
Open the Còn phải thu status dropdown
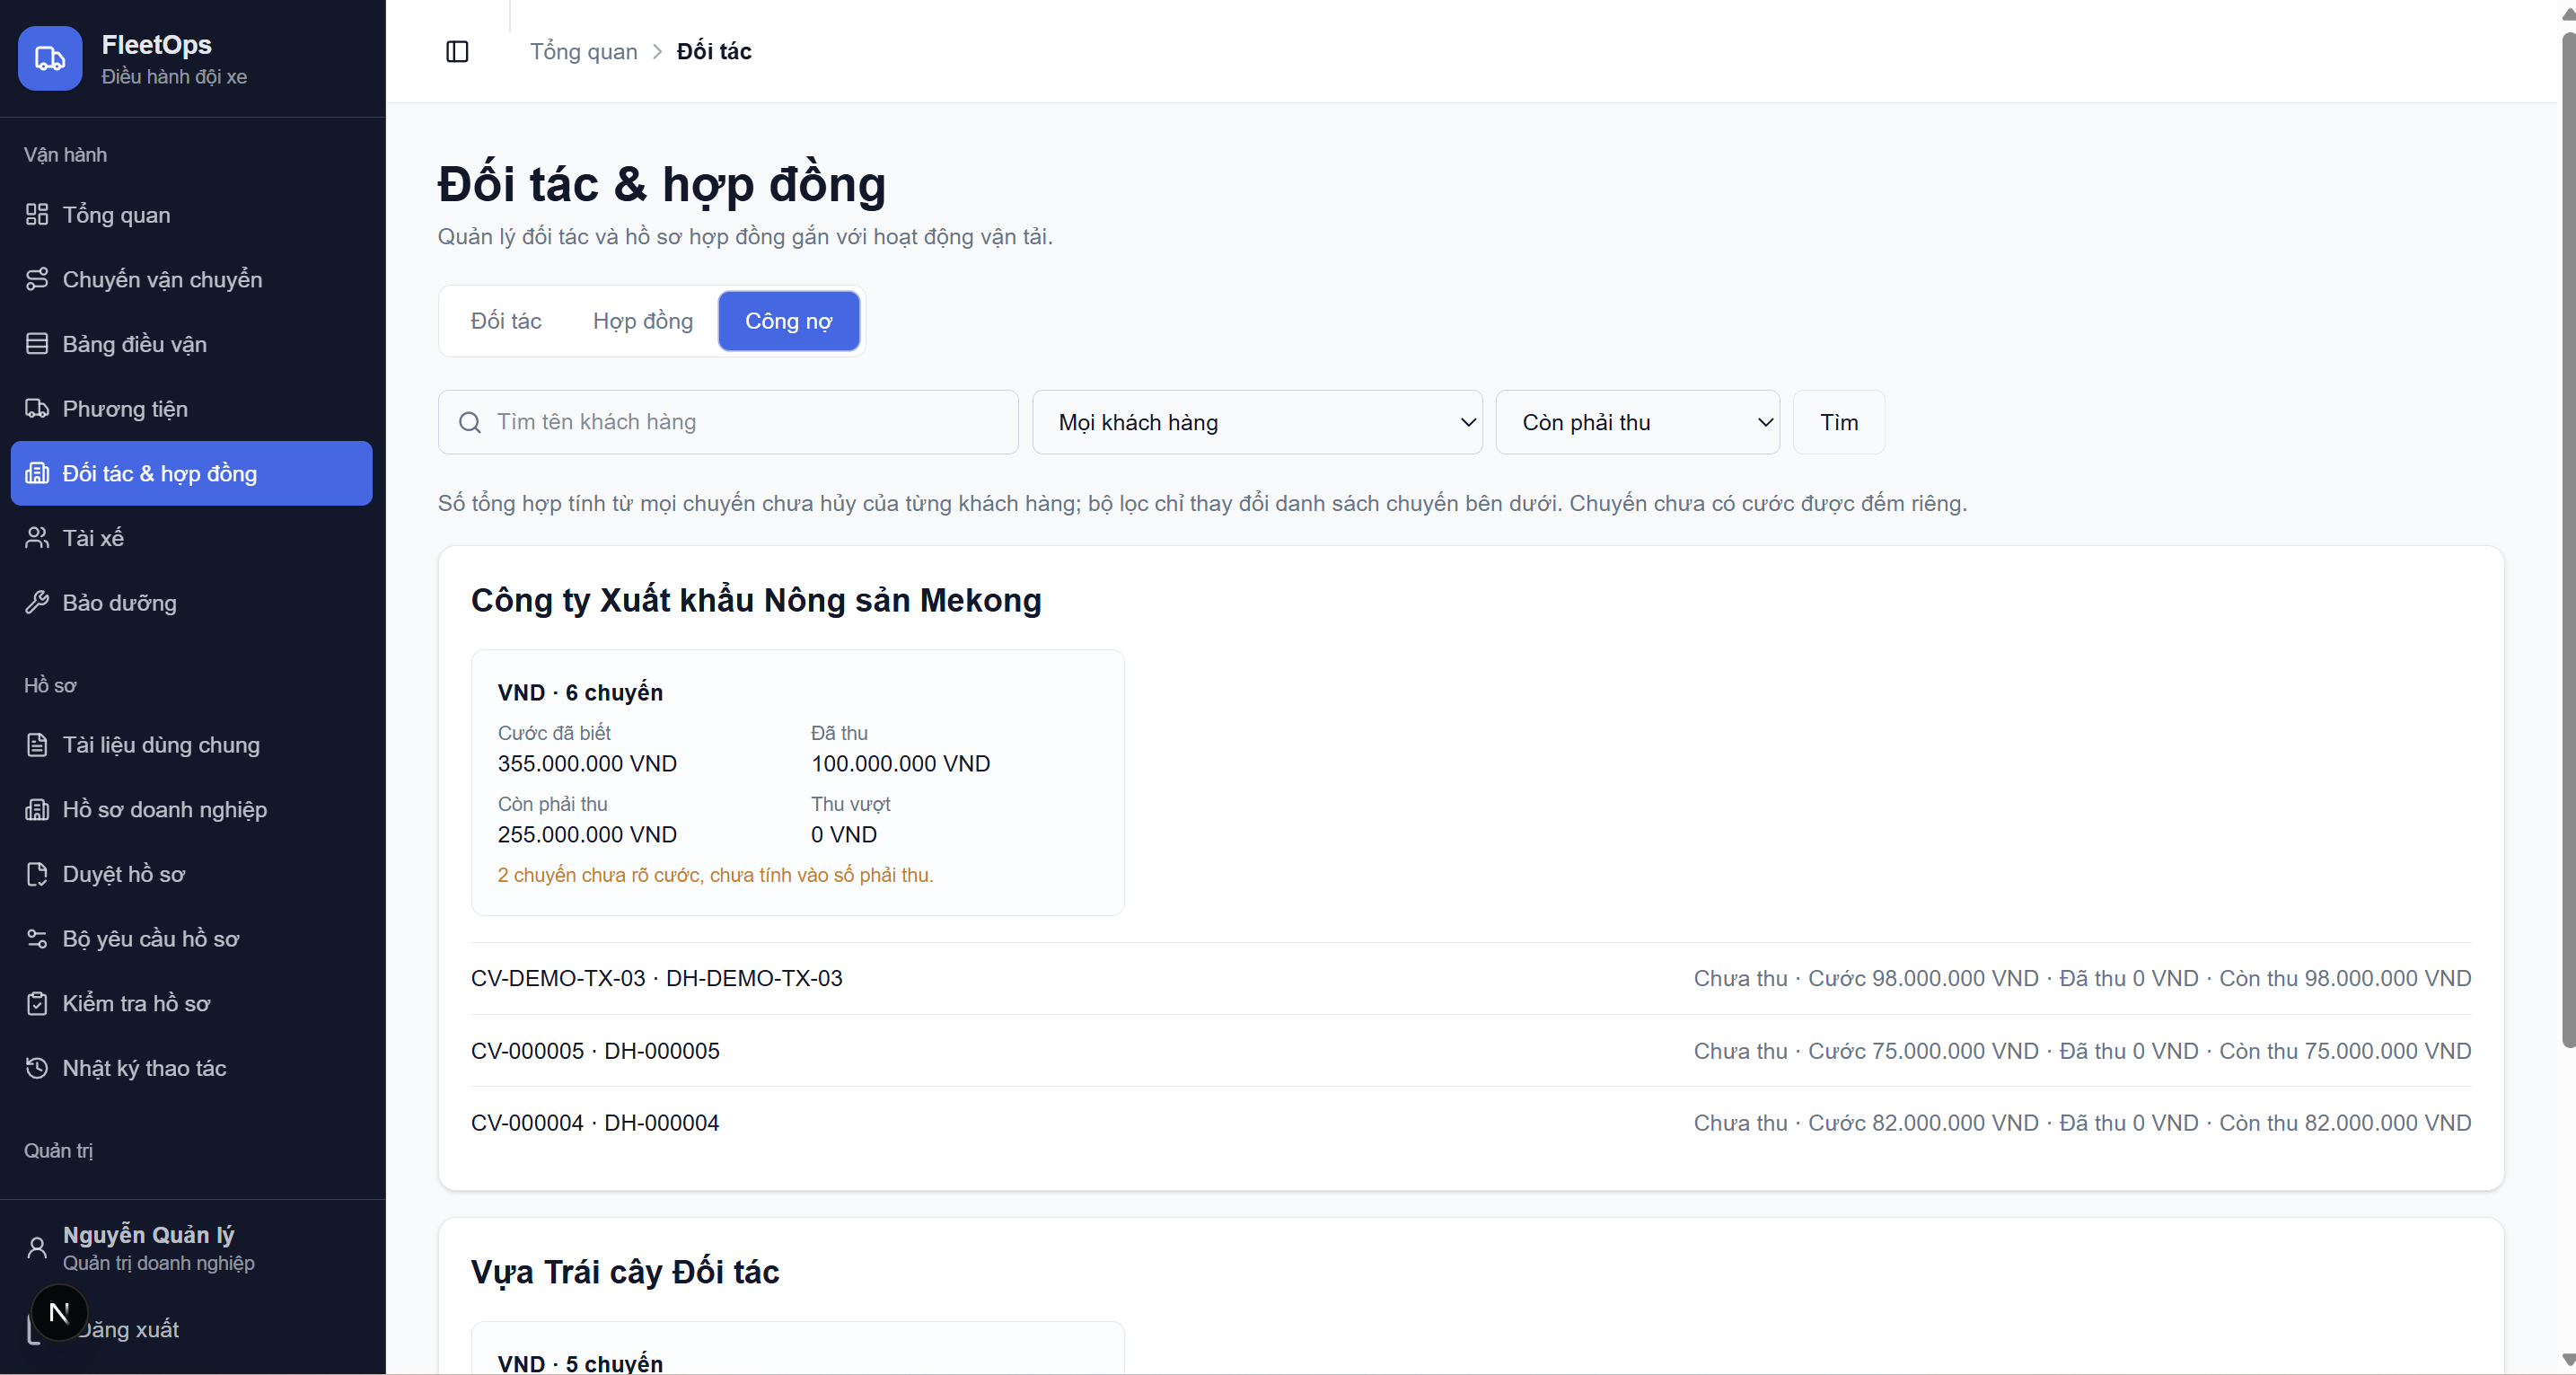(x=1637, y=422)
